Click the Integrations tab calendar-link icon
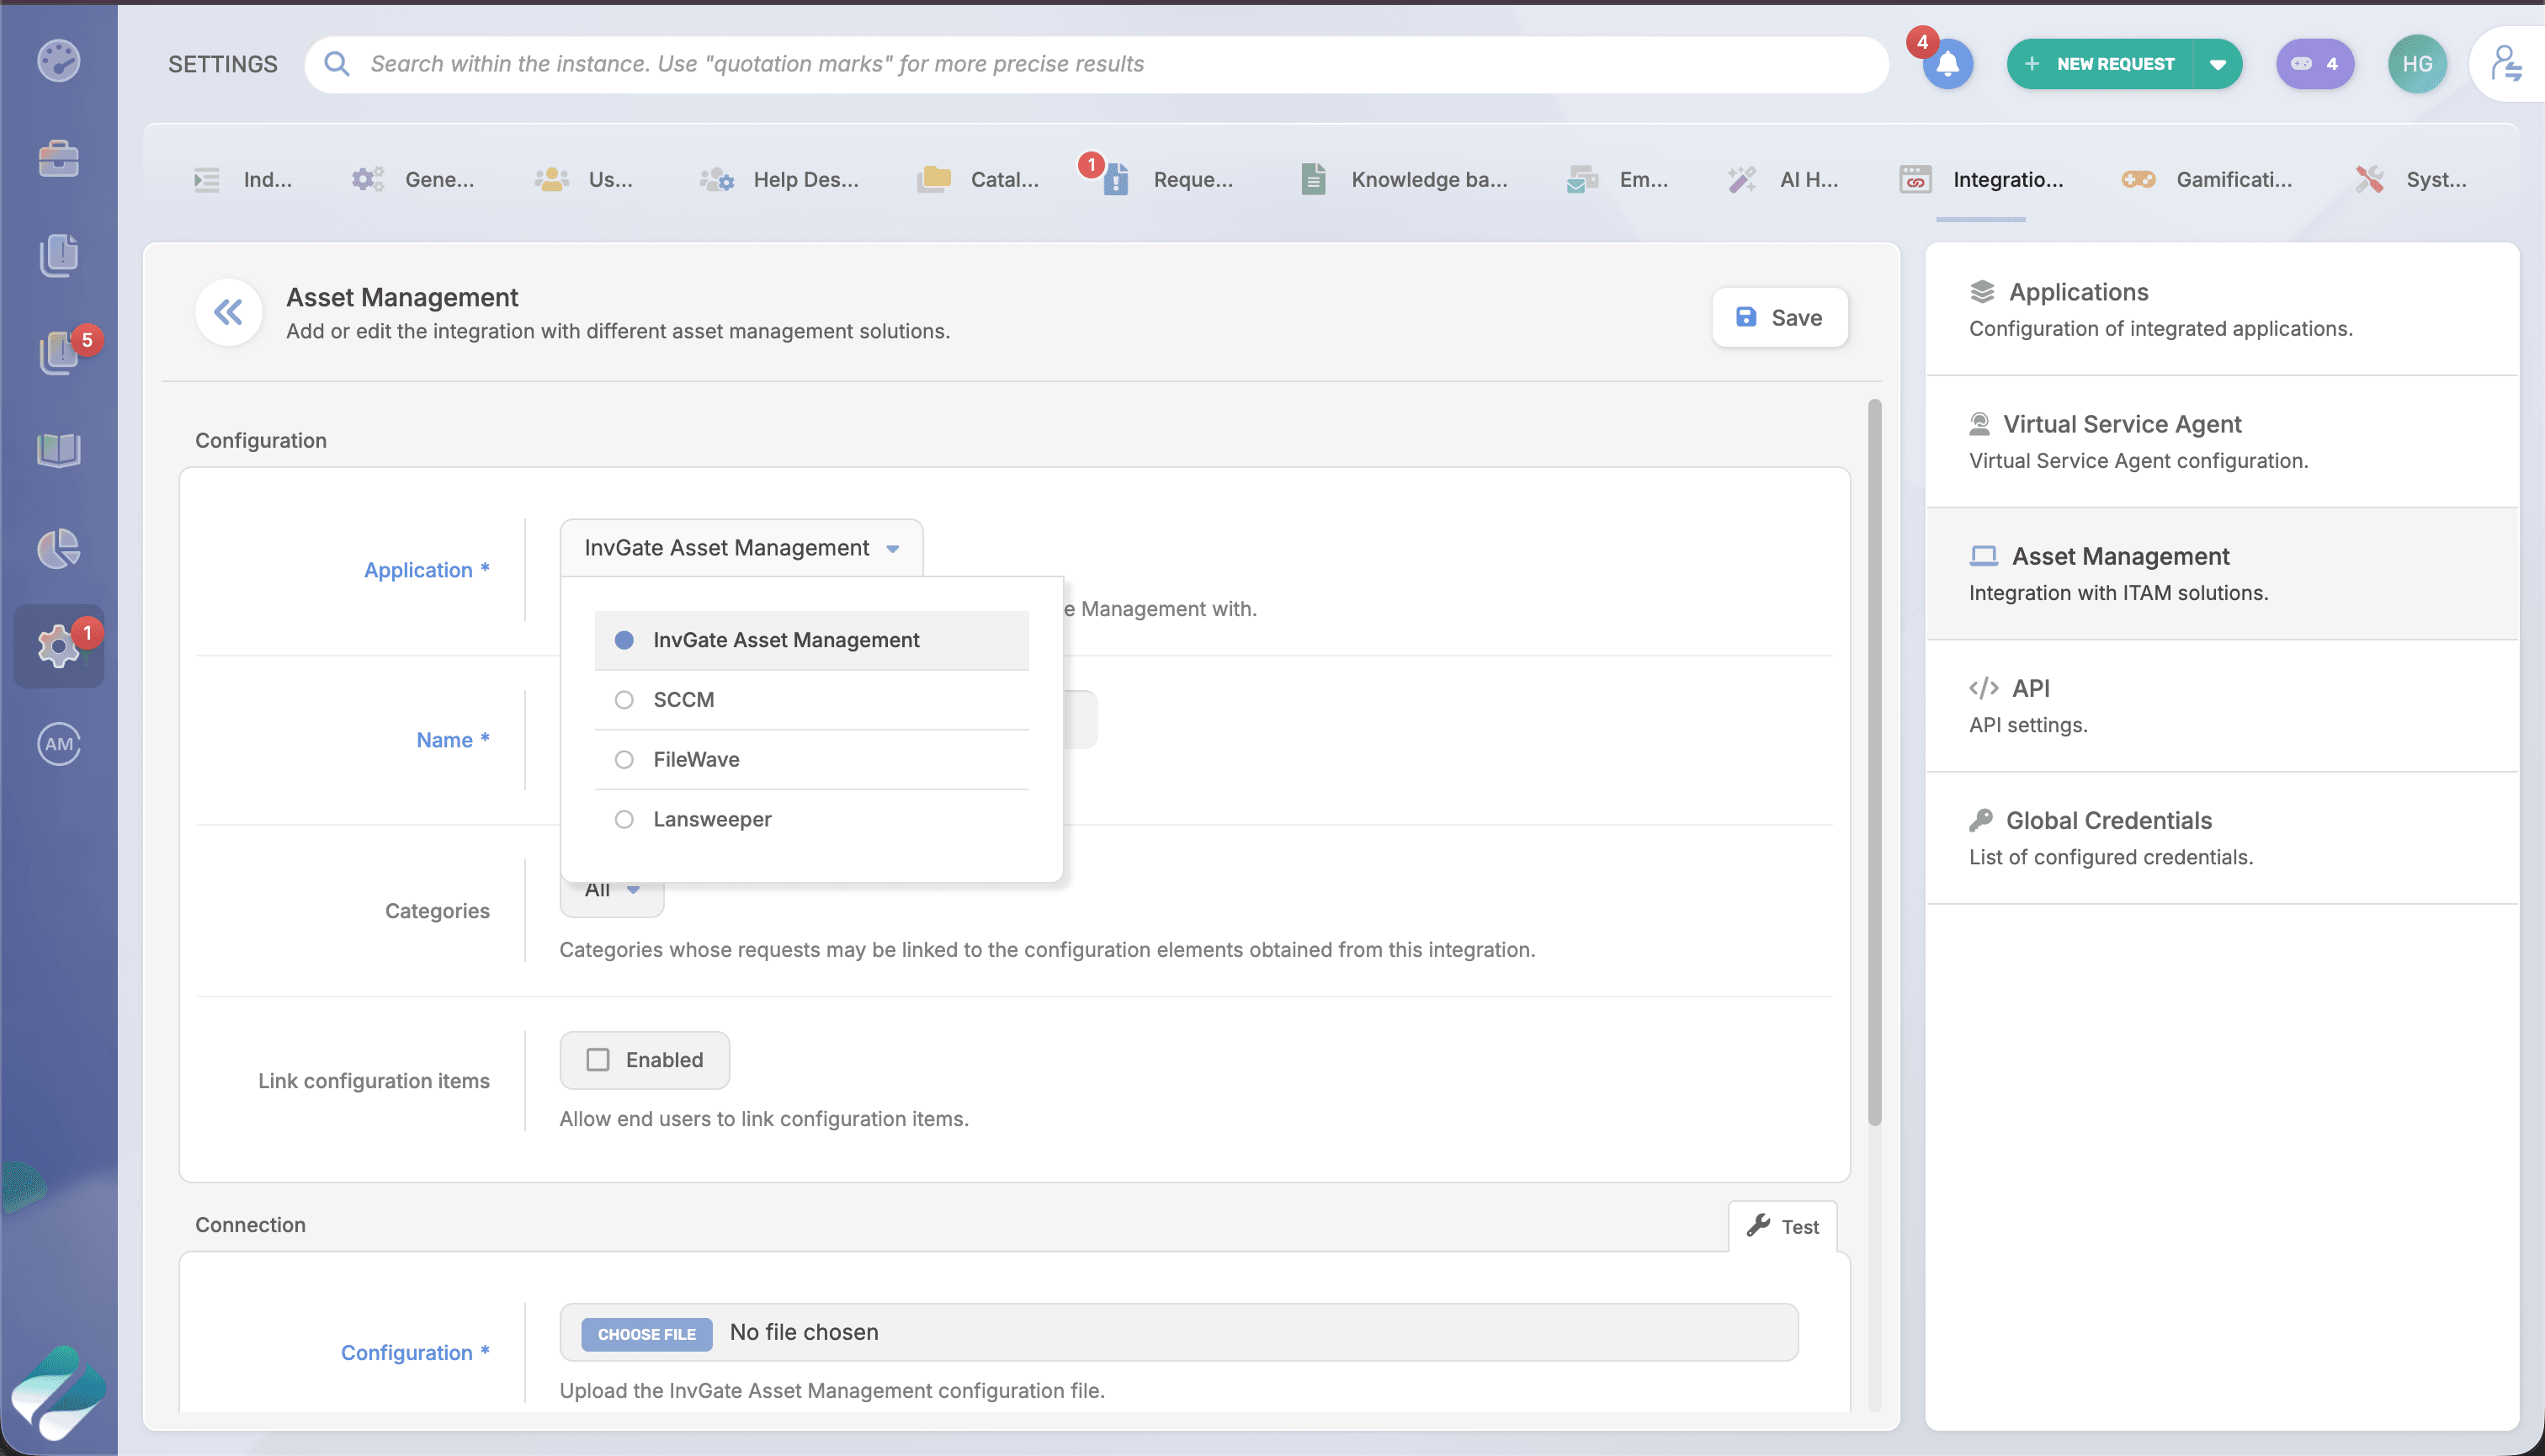 point(1915,179)
